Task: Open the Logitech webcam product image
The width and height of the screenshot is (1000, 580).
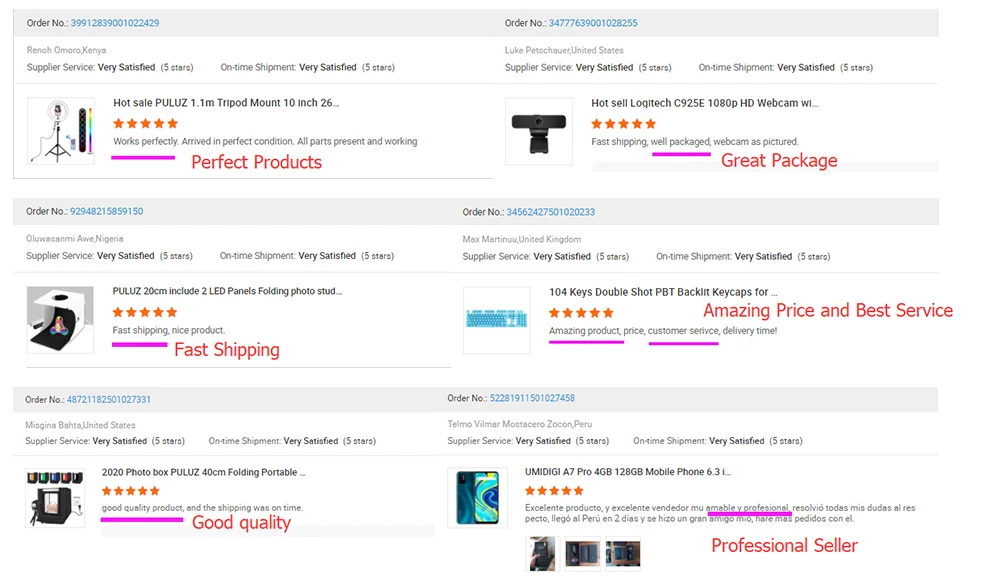Action: pyautogui.click(x=539, y=131)
